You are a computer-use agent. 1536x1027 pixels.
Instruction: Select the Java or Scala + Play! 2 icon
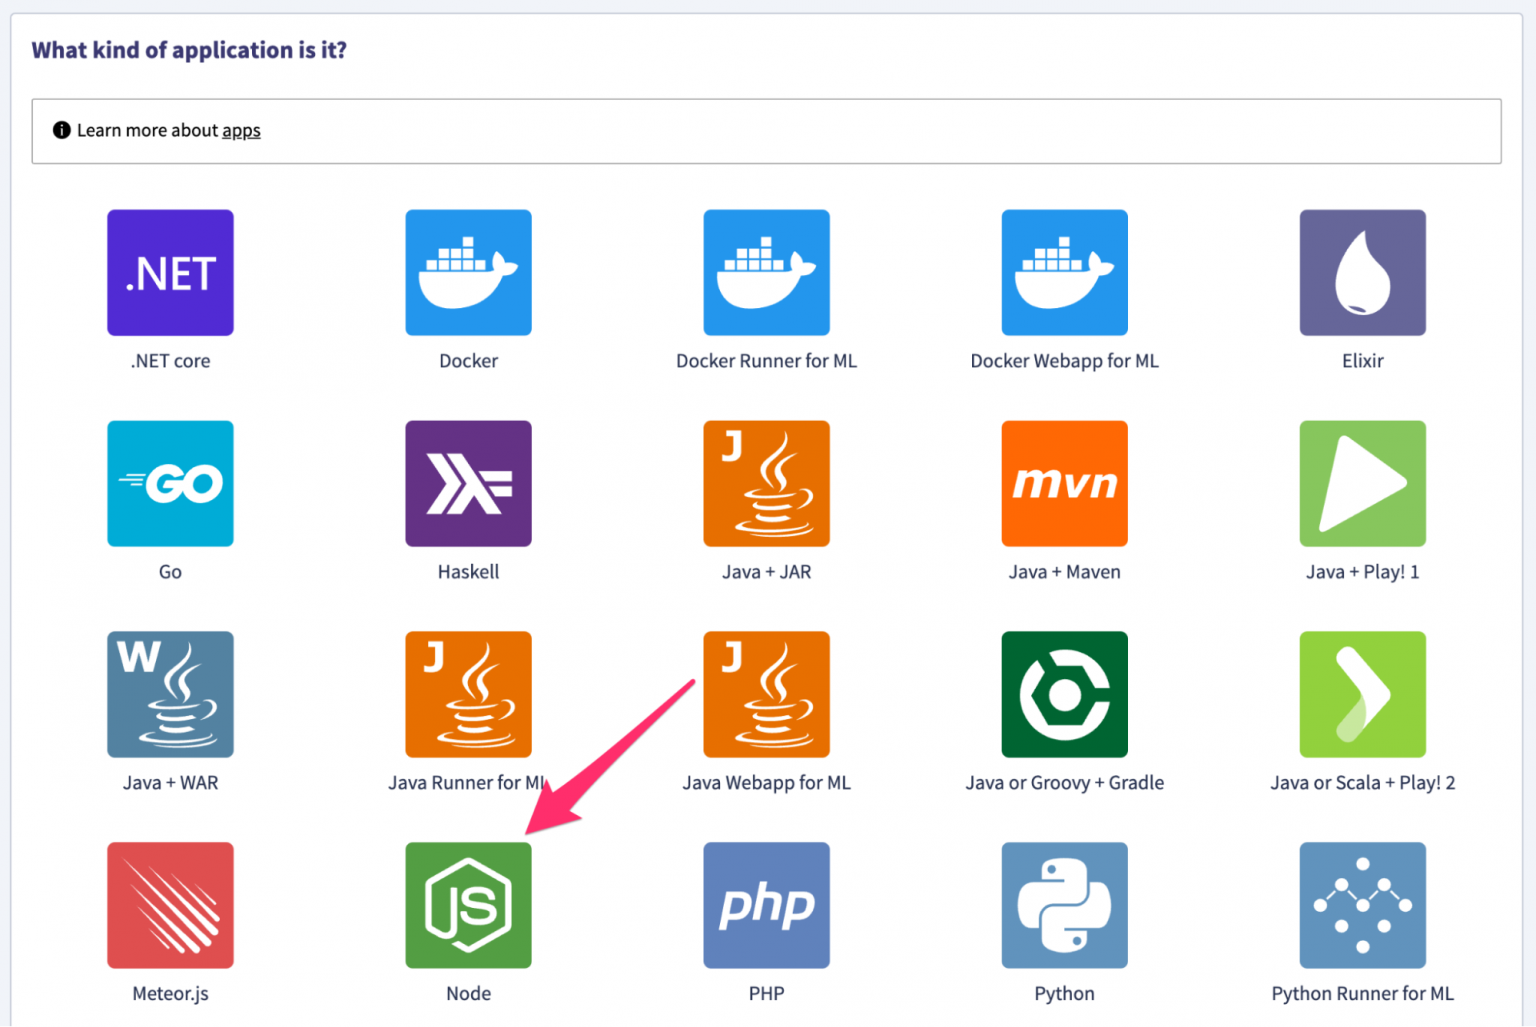(1362, 694)
